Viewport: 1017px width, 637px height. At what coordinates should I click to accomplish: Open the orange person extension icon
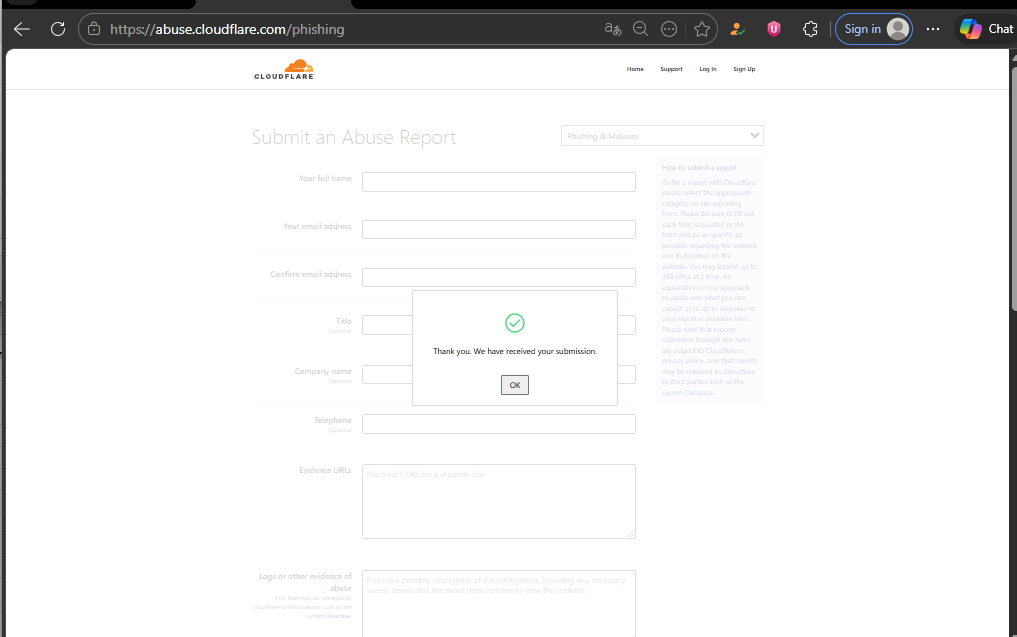pos(737,29)
